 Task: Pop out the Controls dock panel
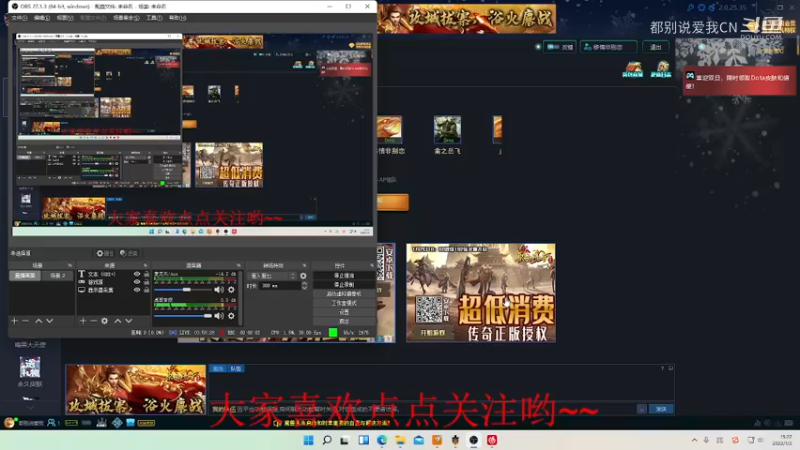[371, 265]
